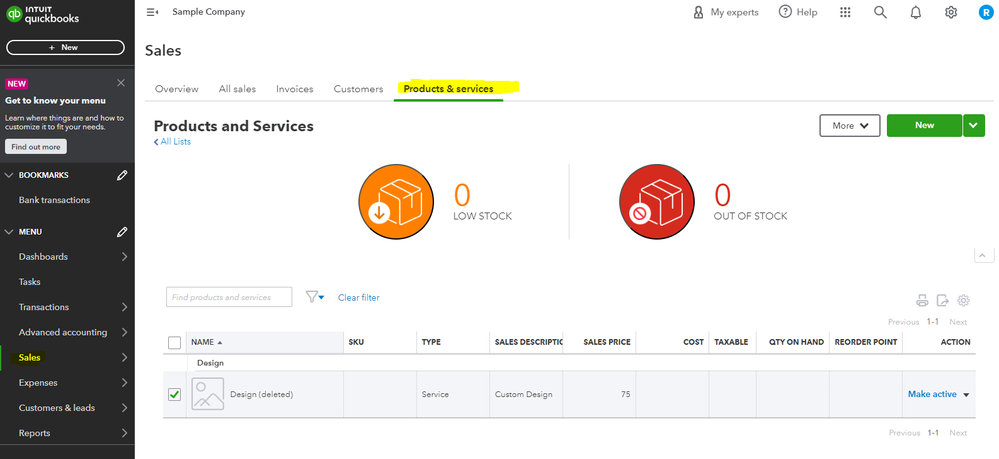Screen dimensions: 999x459
Task: Switch to the All sales tab
Action: (237, 89)
